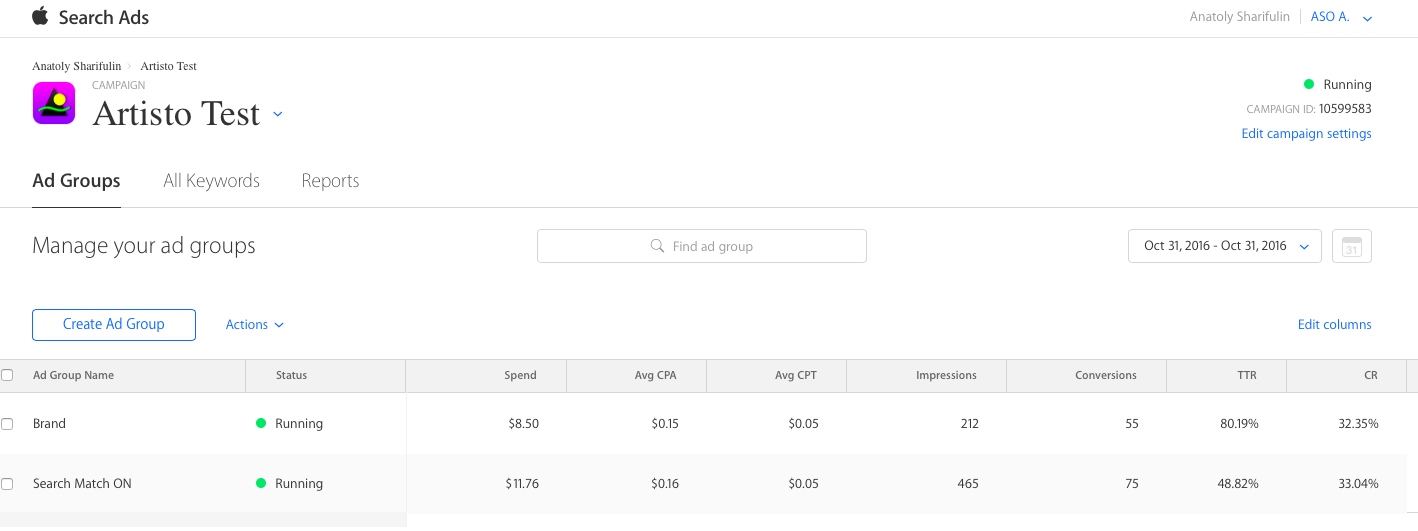The width and height of the screenshot is (1418, 531).
Task: Click the Edit columns link
Action: [x=1334, y=324]
